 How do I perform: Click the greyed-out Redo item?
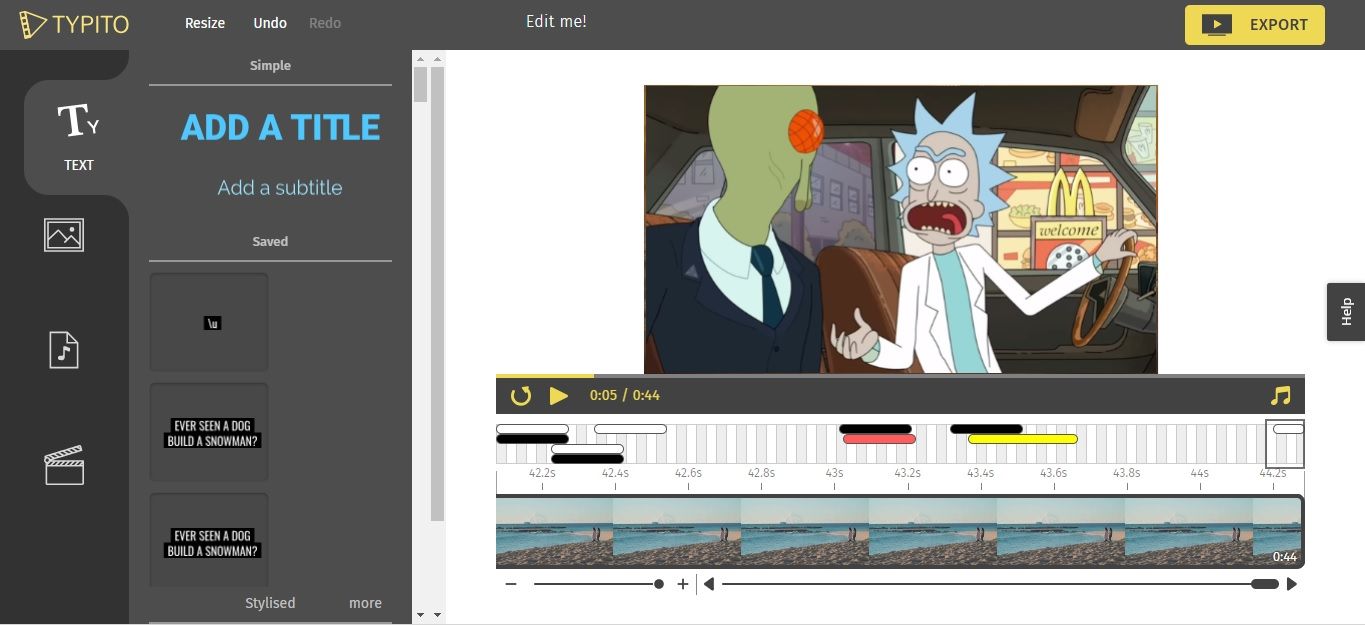pyautogui.click(x=325, y=23)
